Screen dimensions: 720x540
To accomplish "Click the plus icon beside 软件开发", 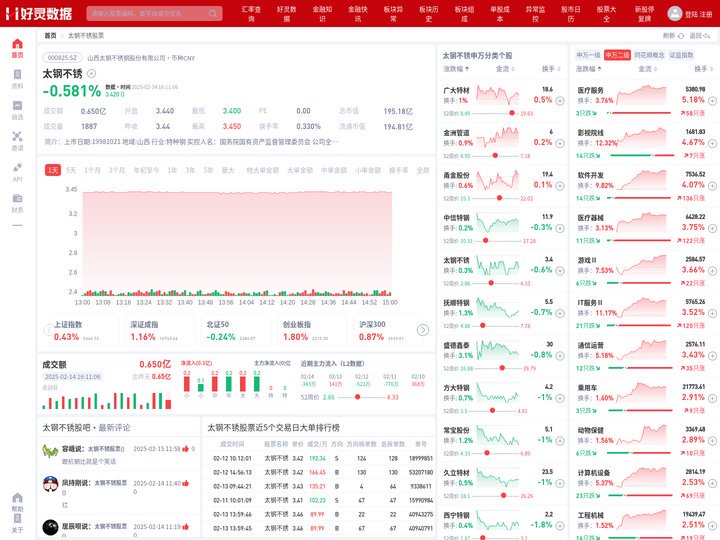I will tap(712, 186).
